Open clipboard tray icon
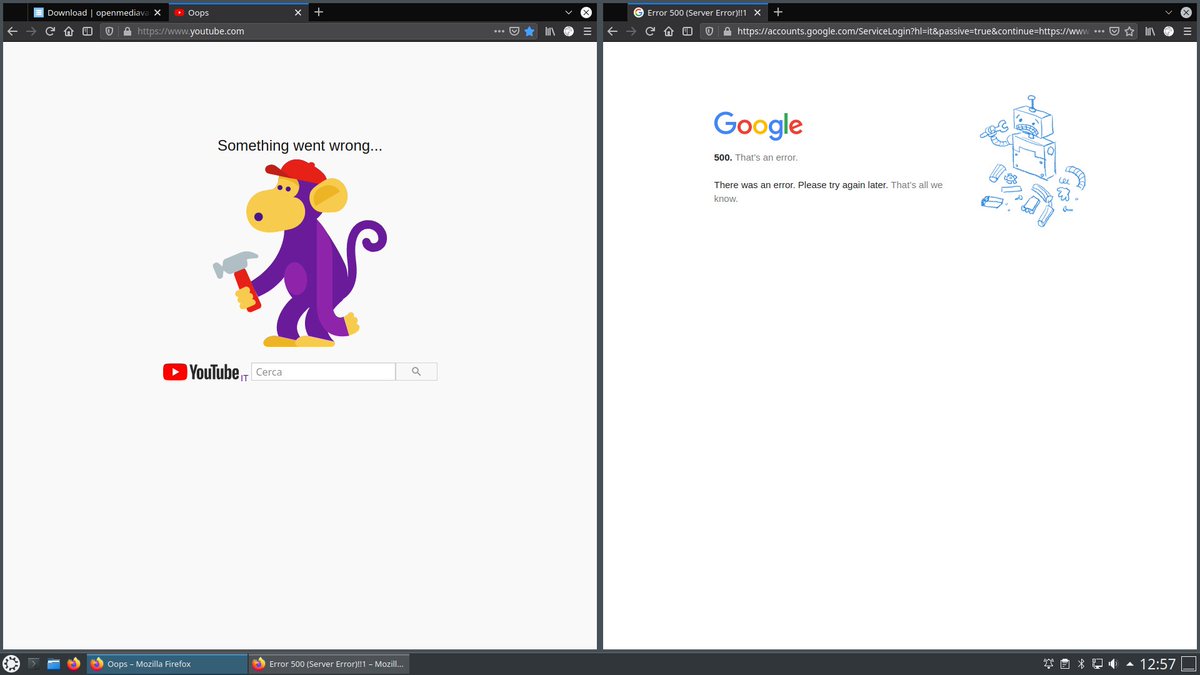1200x675 pixels. pyautogui.click(x=1065, y=663)
